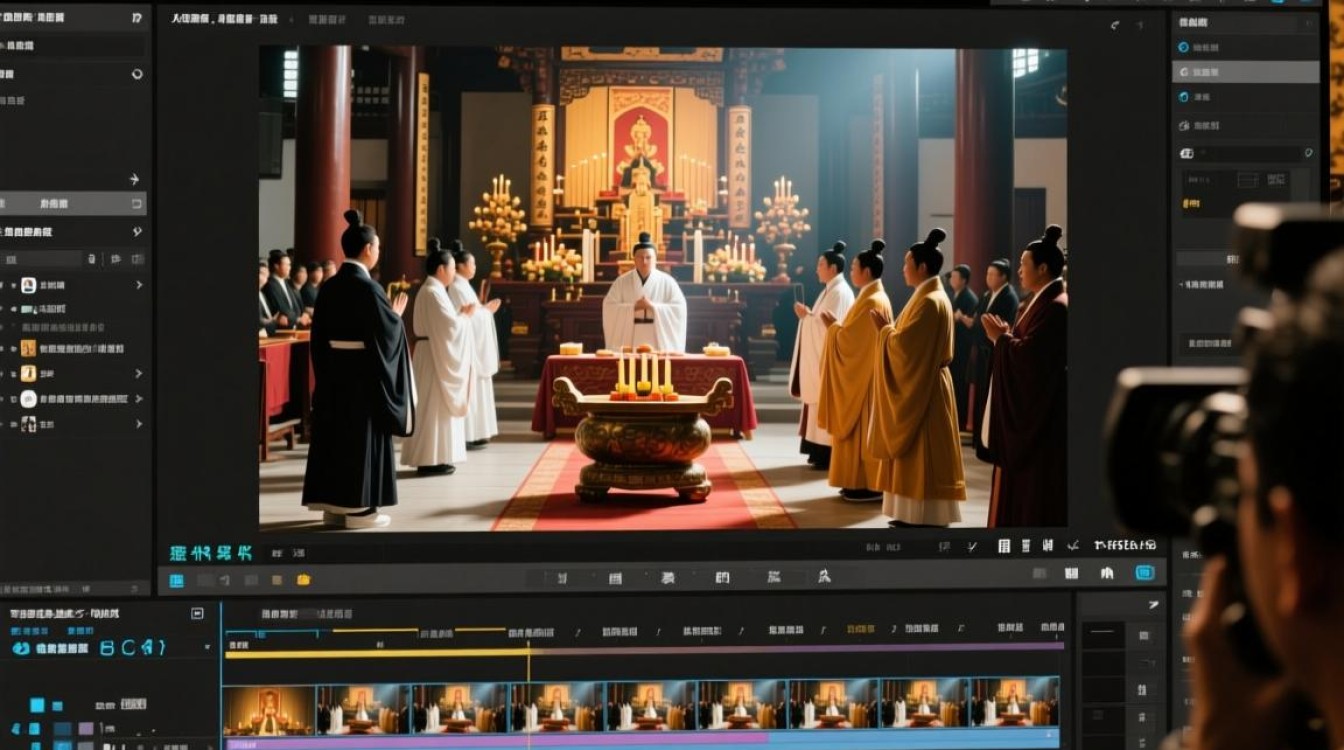Click the trash icon beside the left search field

92,259
